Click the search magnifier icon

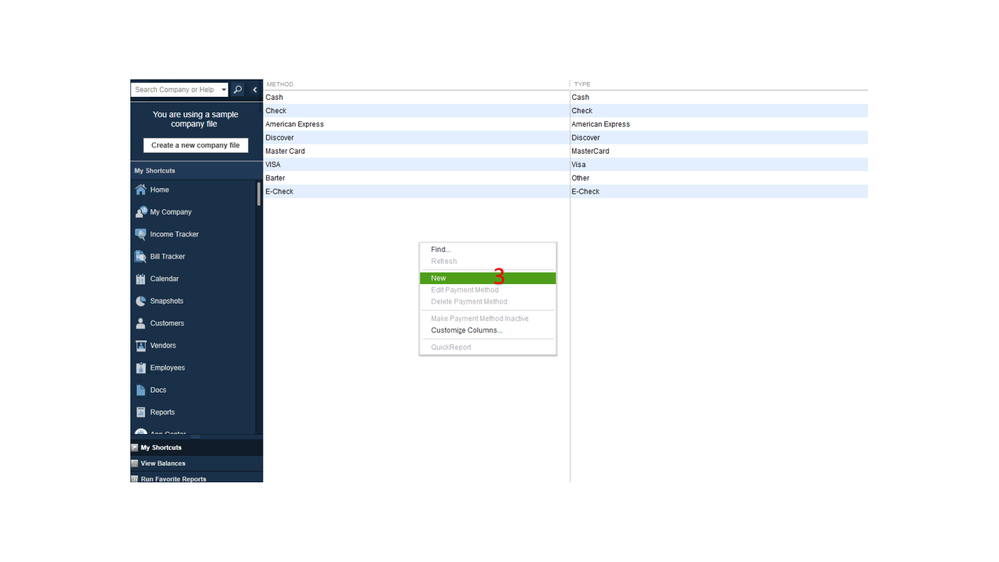(x=238, y=90)
